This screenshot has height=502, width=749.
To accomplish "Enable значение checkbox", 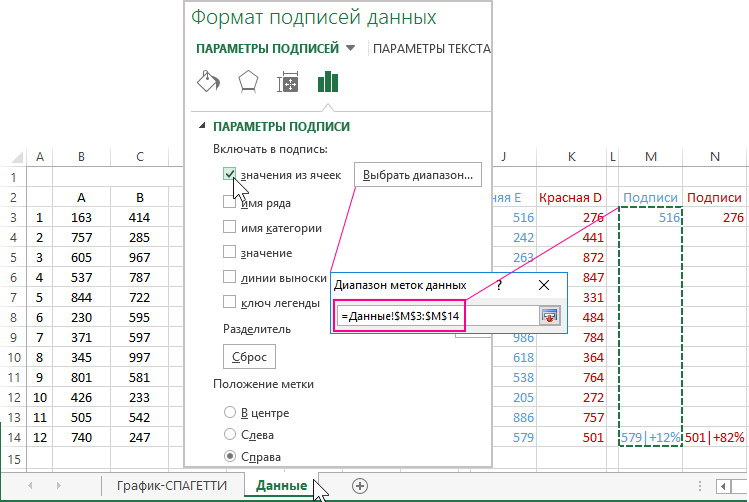I will (x=229, y=251).
